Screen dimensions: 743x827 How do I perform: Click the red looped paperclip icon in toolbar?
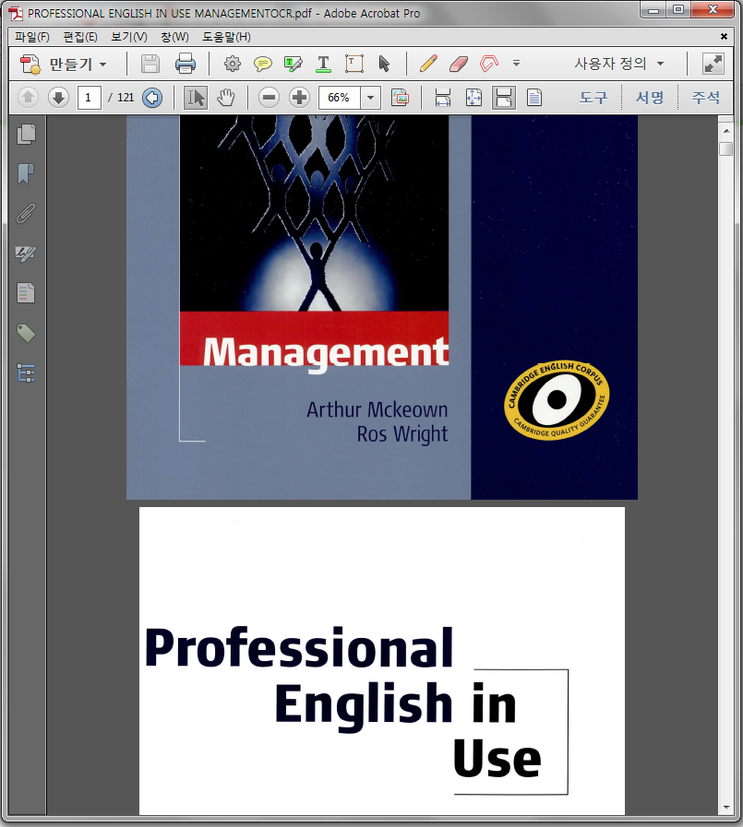click(x=489, y=64)
